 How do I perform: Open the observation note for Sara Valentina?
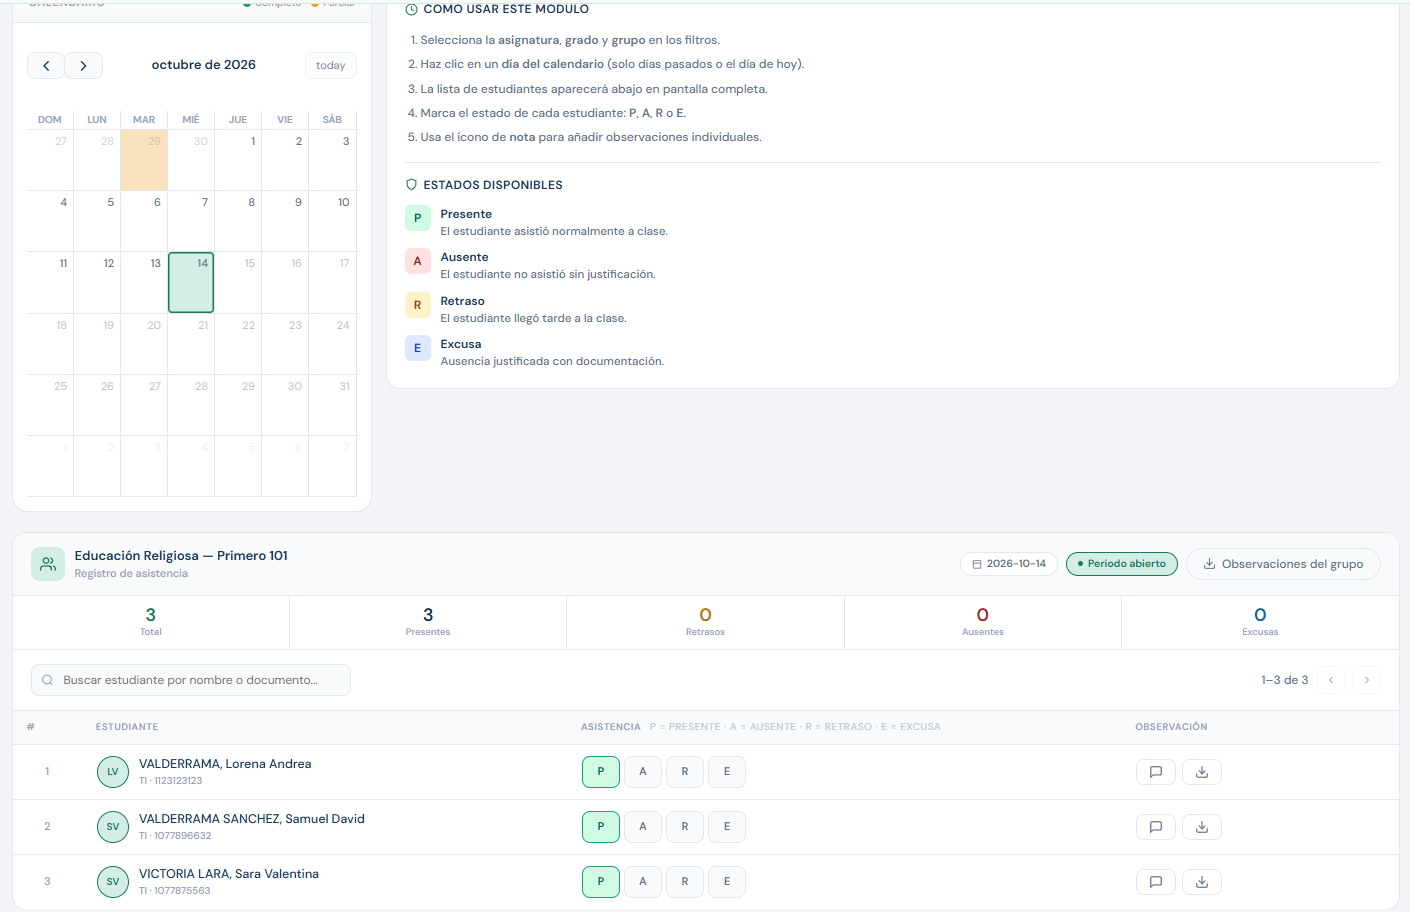tap(1156, 882)
